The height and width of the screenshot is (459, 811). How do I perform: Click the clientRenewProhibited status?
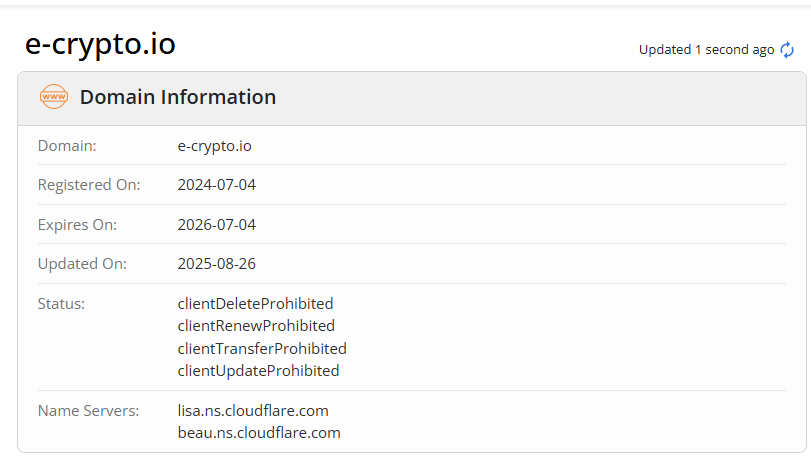coord(256,326)
